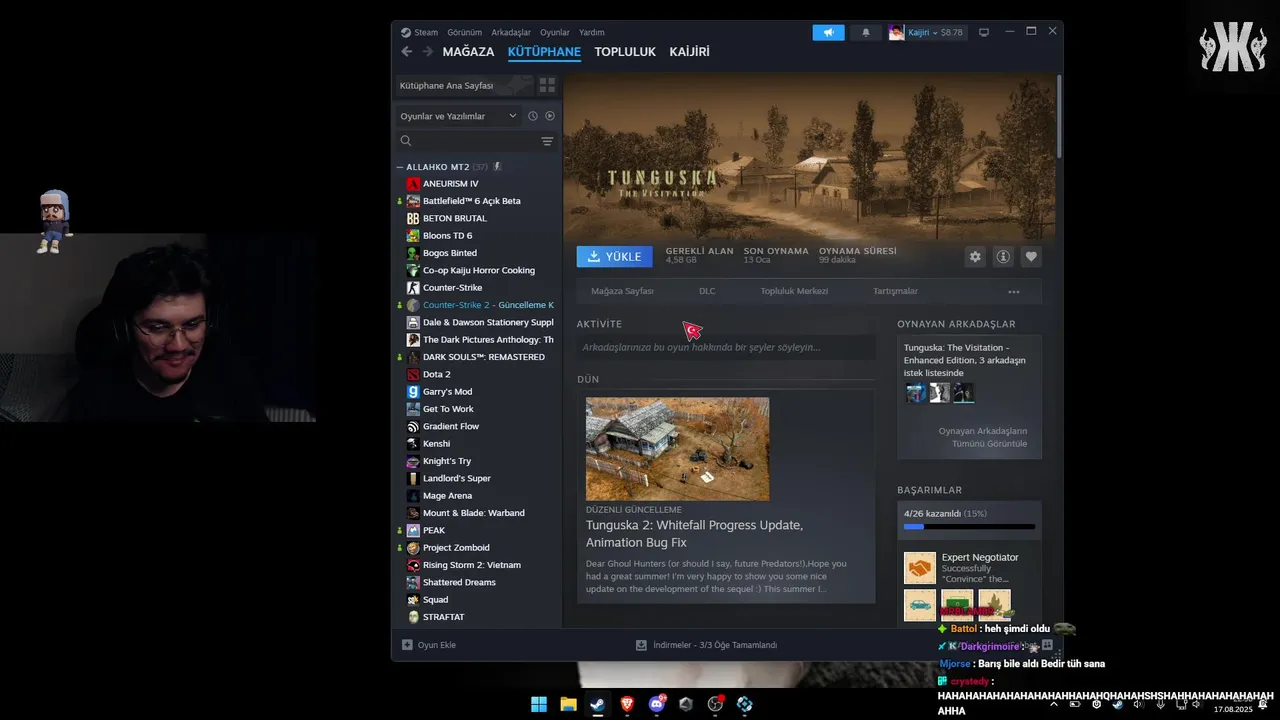
Task: Click the blue YÜKLE install button
Action: pos(614,257)
